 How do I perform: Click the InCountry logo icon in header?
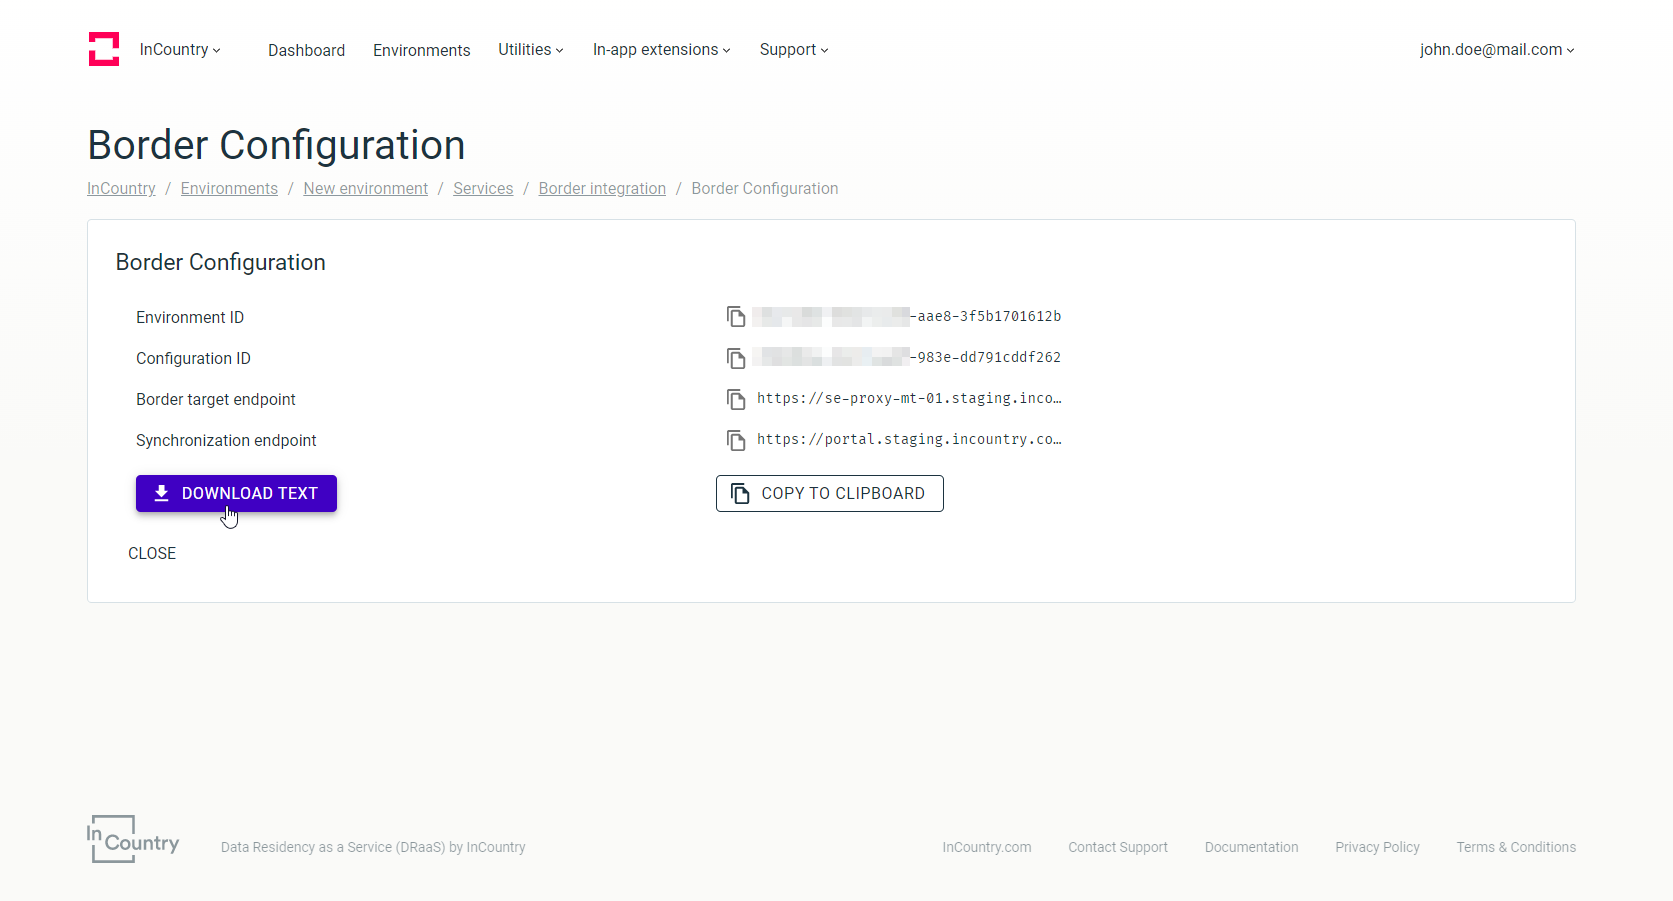click(x=104, y=49)
